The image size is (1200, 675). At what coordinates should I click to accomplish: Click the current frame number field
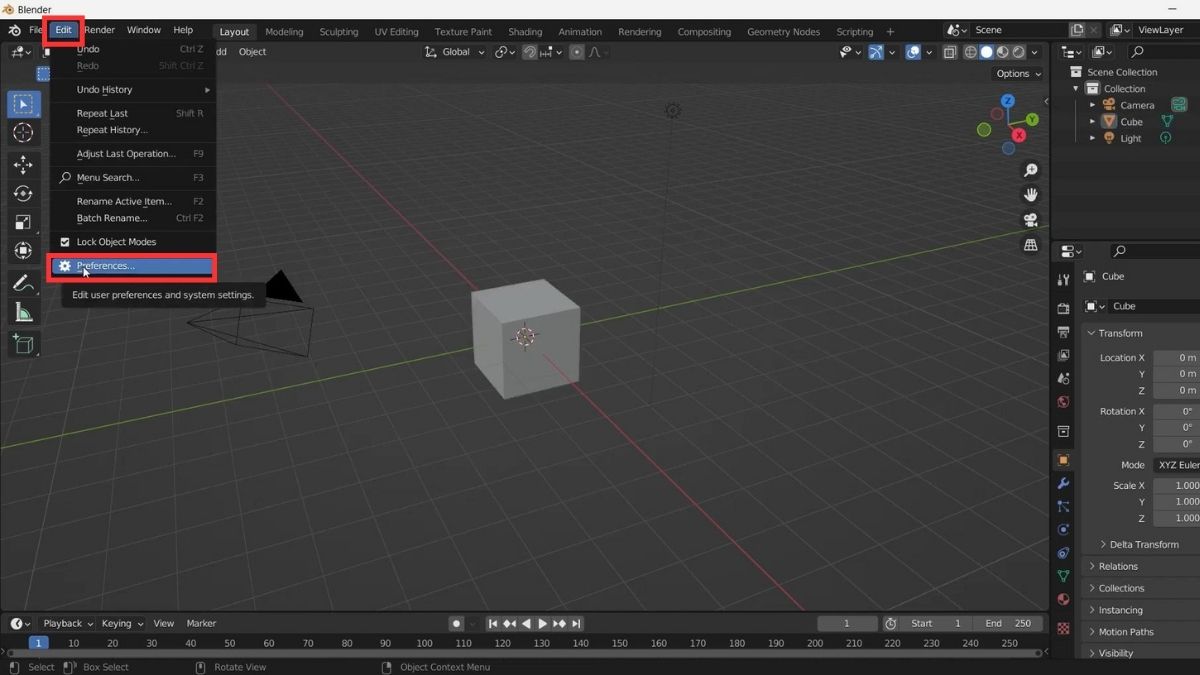tap(847, 623)
